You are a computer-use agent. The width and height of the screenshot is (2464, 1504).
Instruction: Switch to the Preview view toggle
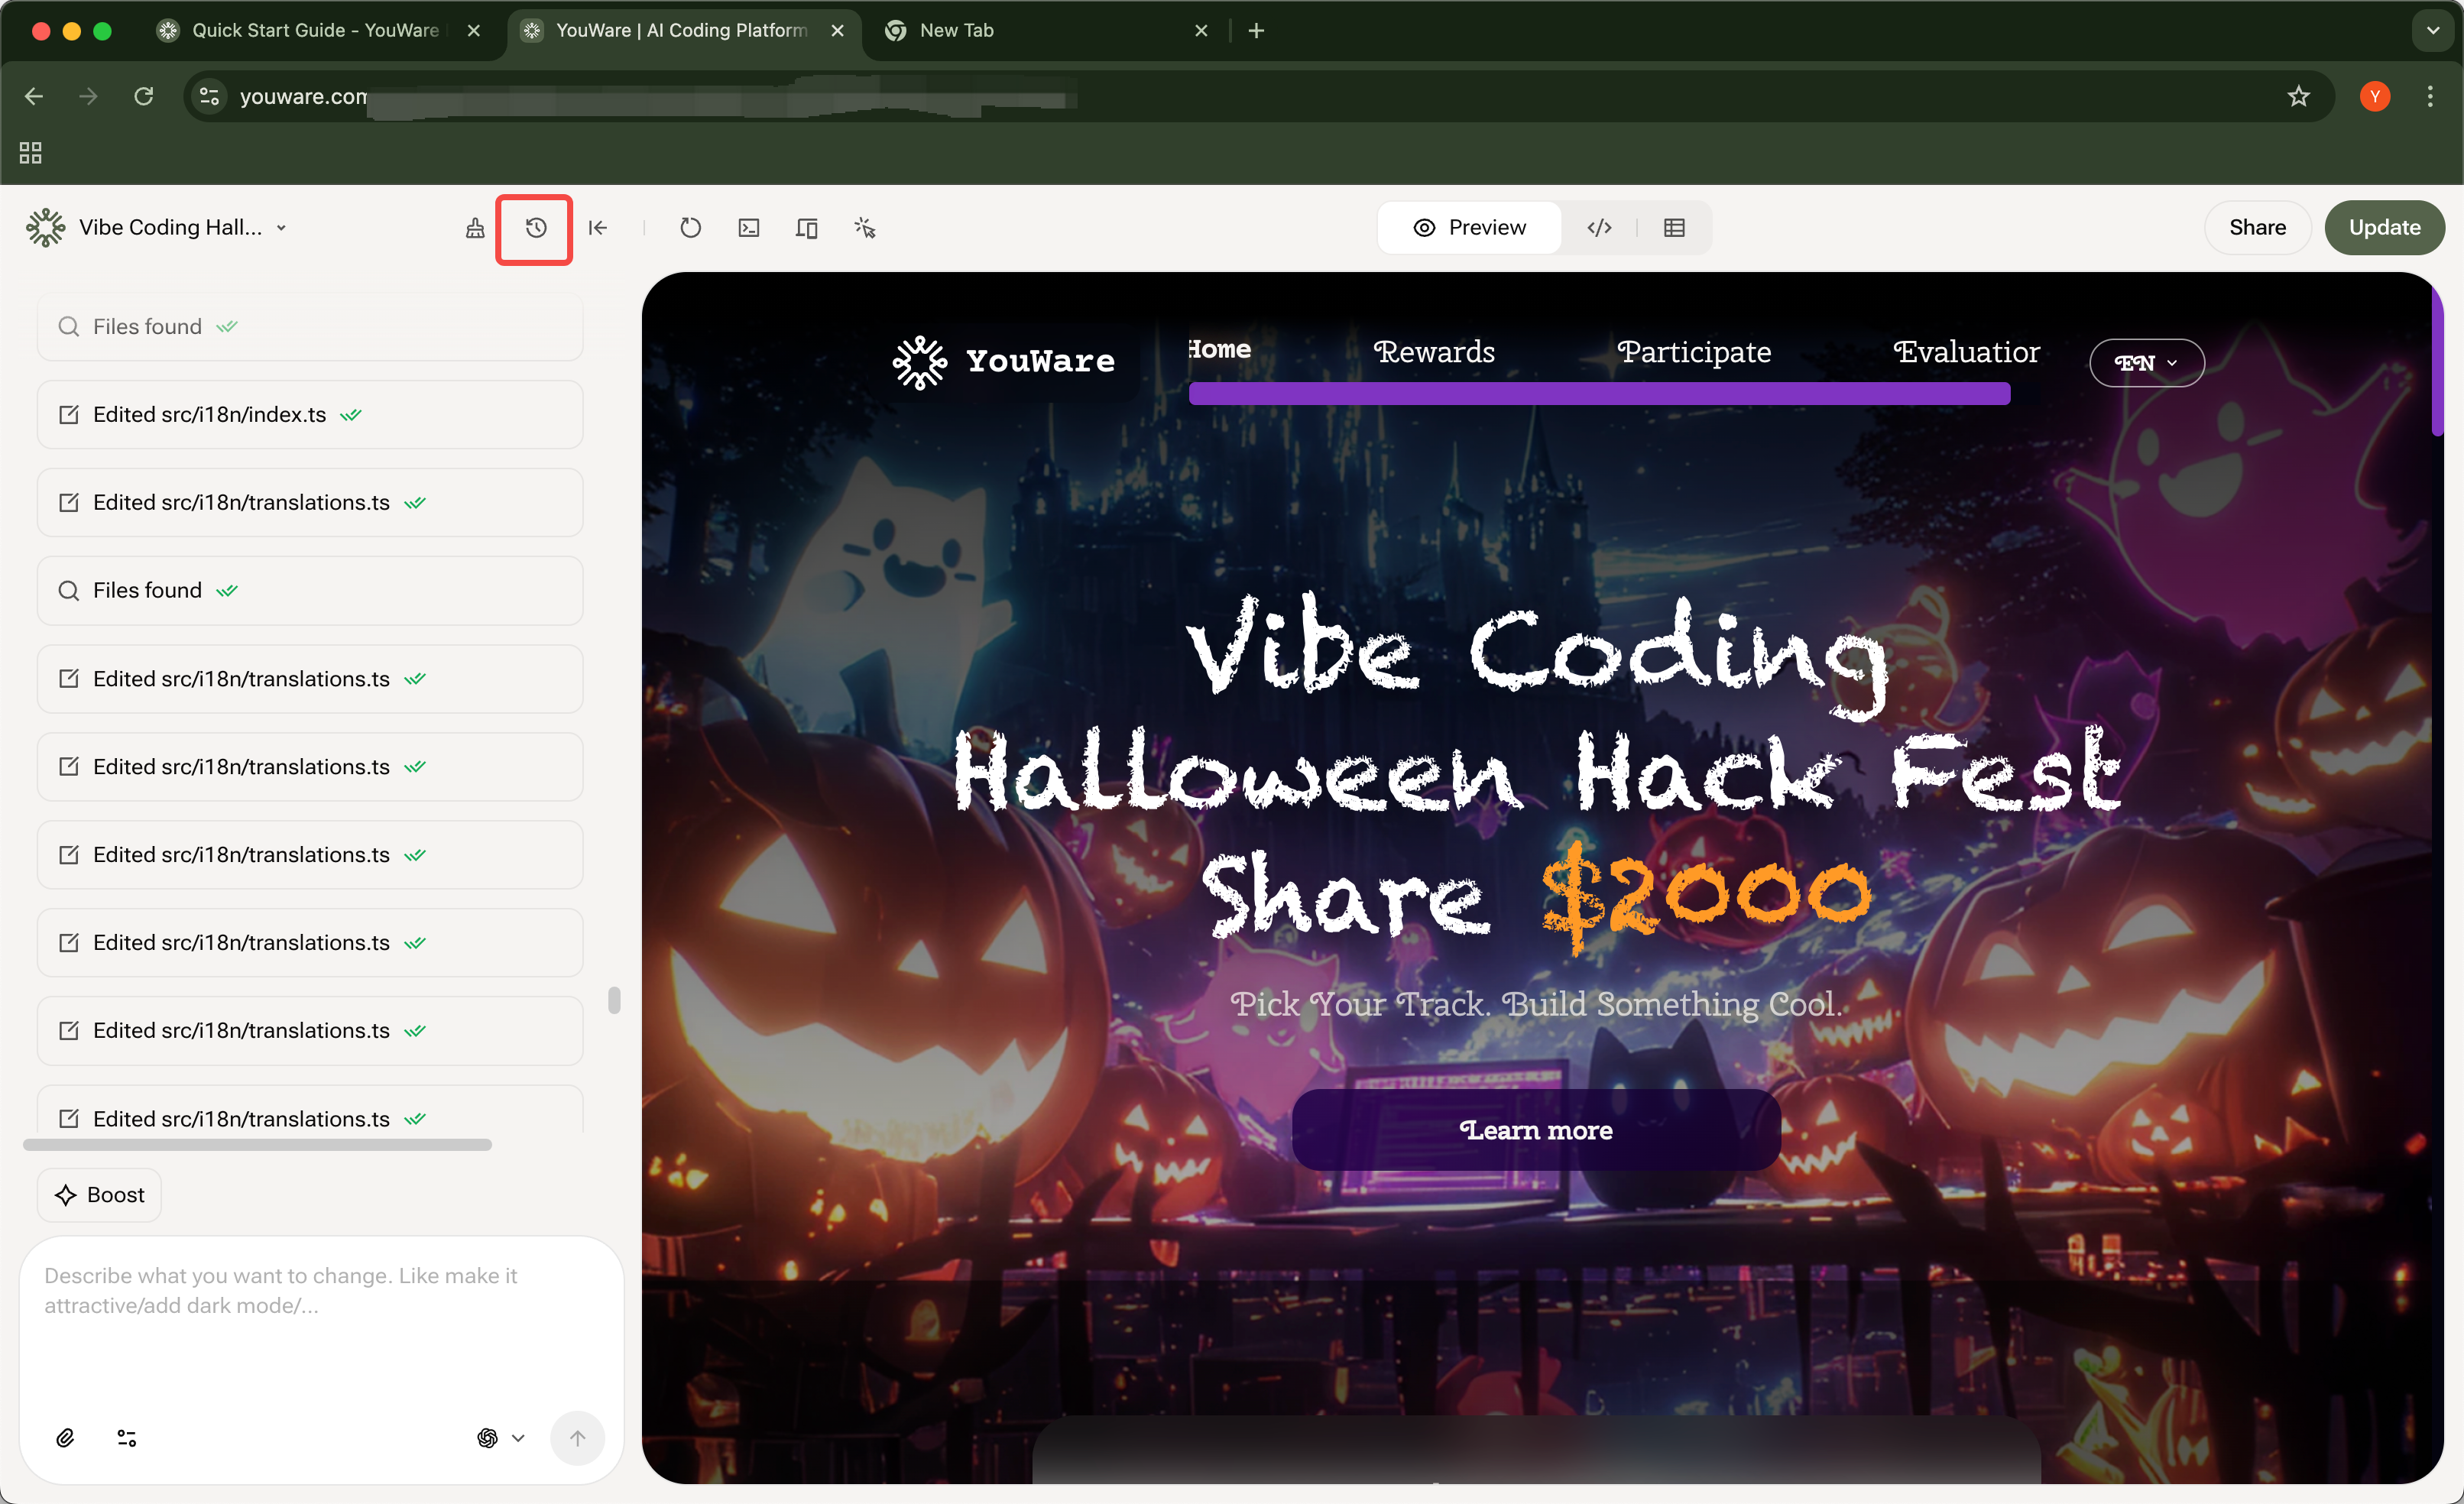(1469, 228)
